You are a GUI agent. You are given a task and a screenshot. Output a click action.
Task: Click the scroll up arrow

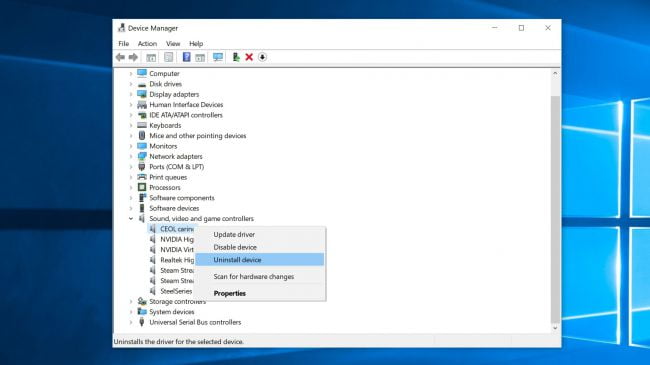coord(555,73)
